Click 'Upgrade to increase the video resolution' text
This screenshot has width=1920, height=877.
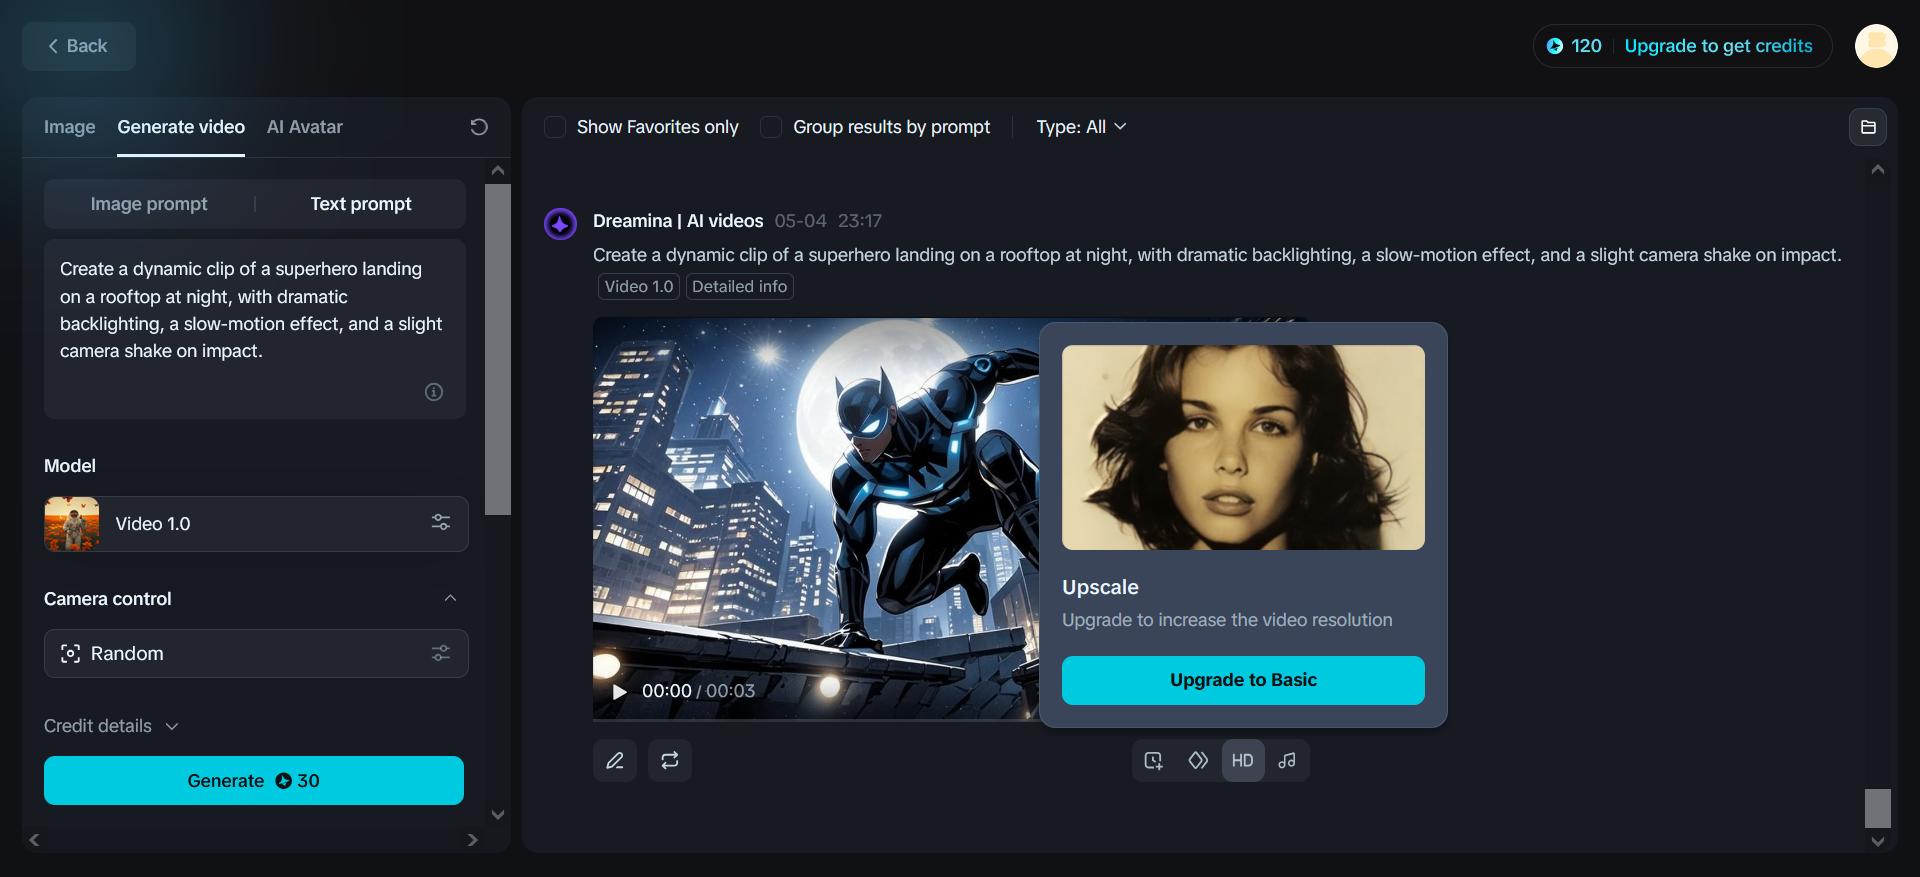click(1227, 620)
